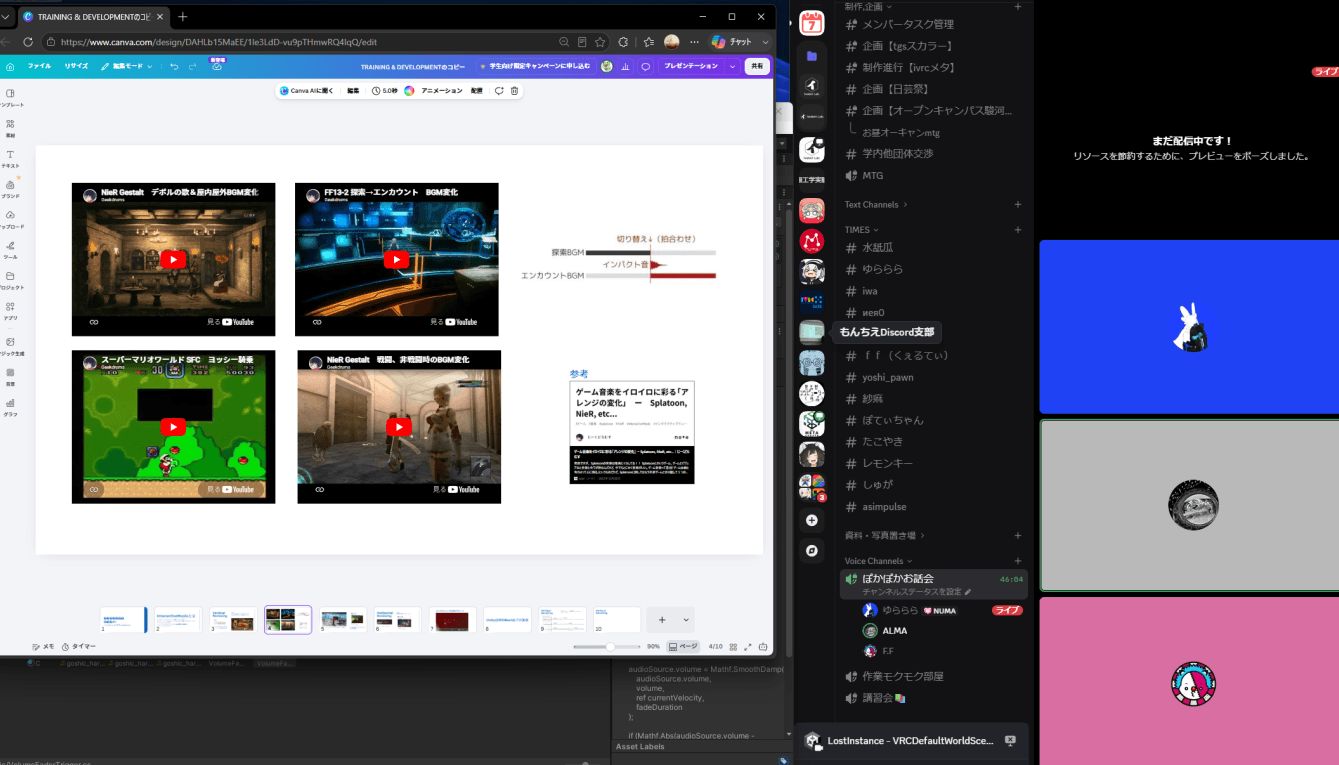Select slide 7 thumbnail in Canva filmstrip
Image resolution: width=1339 pixels, height=765 pixels.
[x=452, y=620]
